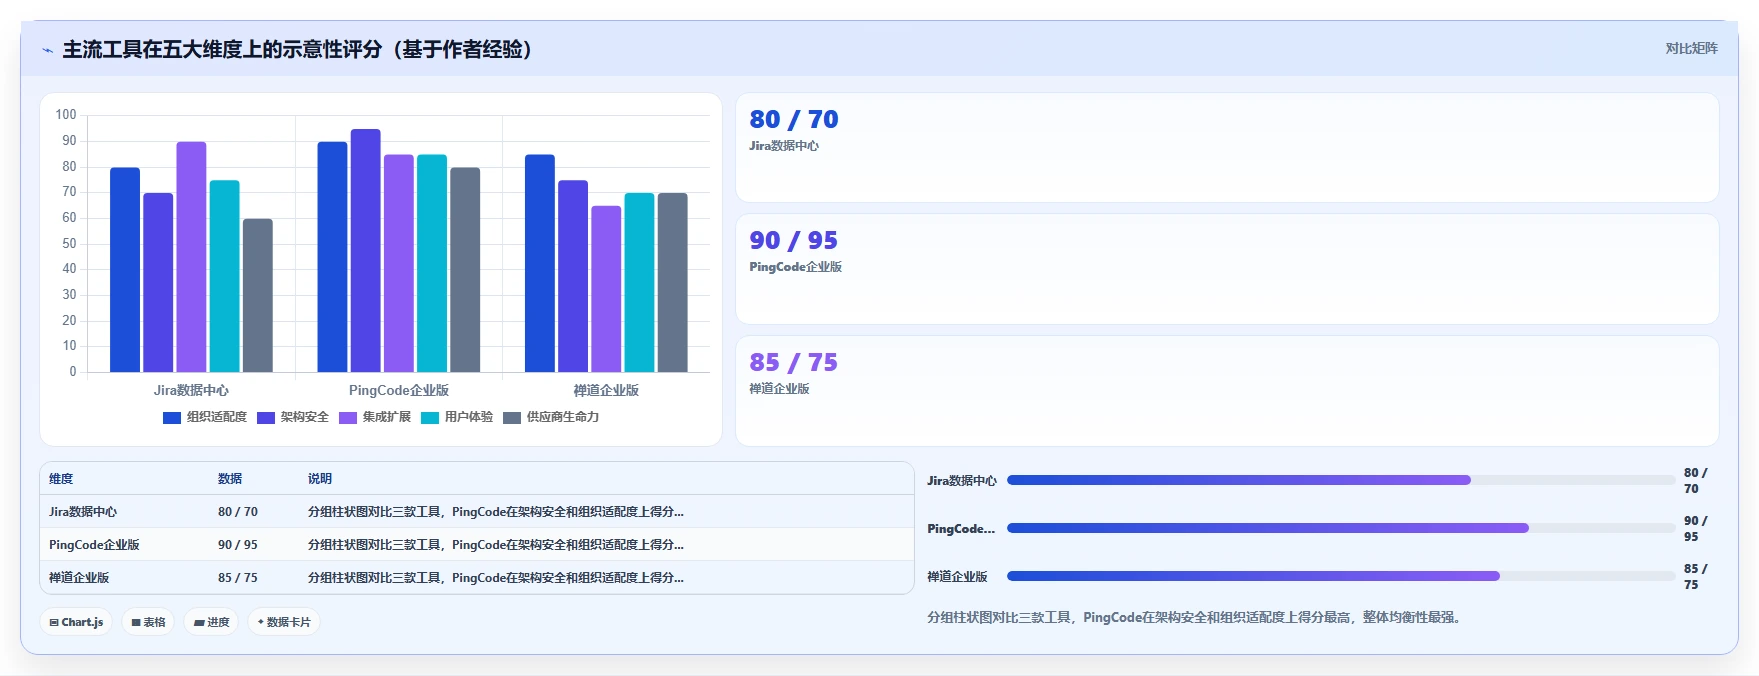Click Jira 组织适配度 bar at 80
The image size is (1759, 676).
(x=125, y=270)
